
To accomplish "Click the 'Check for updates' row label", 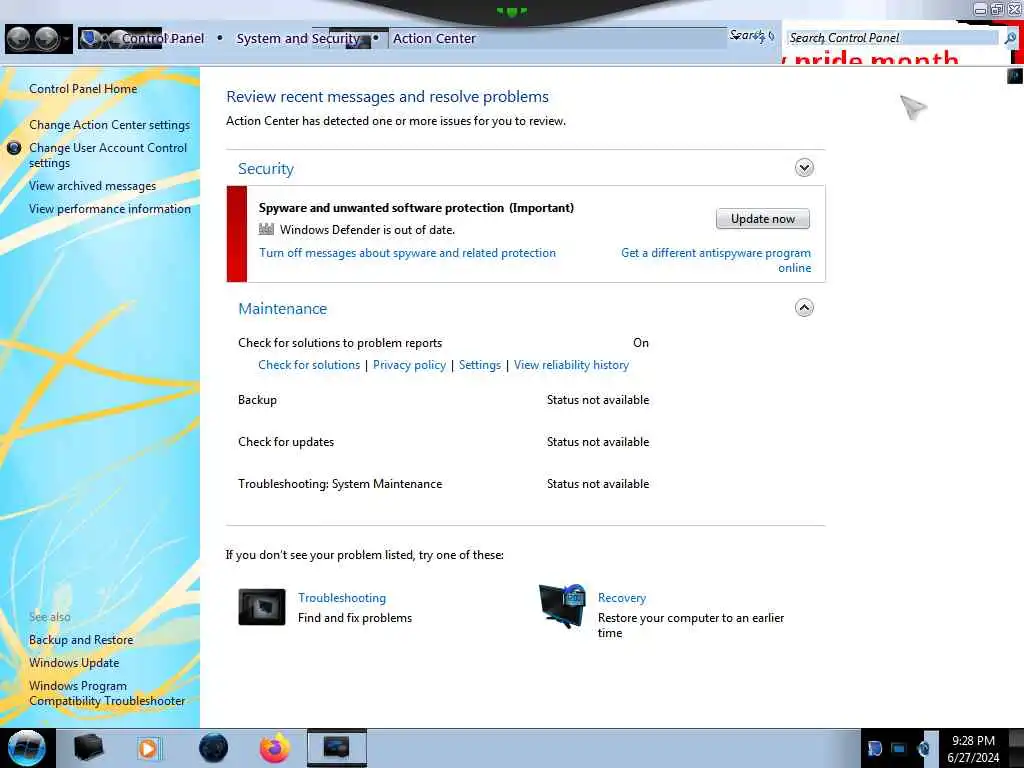I will coord(286,442).
